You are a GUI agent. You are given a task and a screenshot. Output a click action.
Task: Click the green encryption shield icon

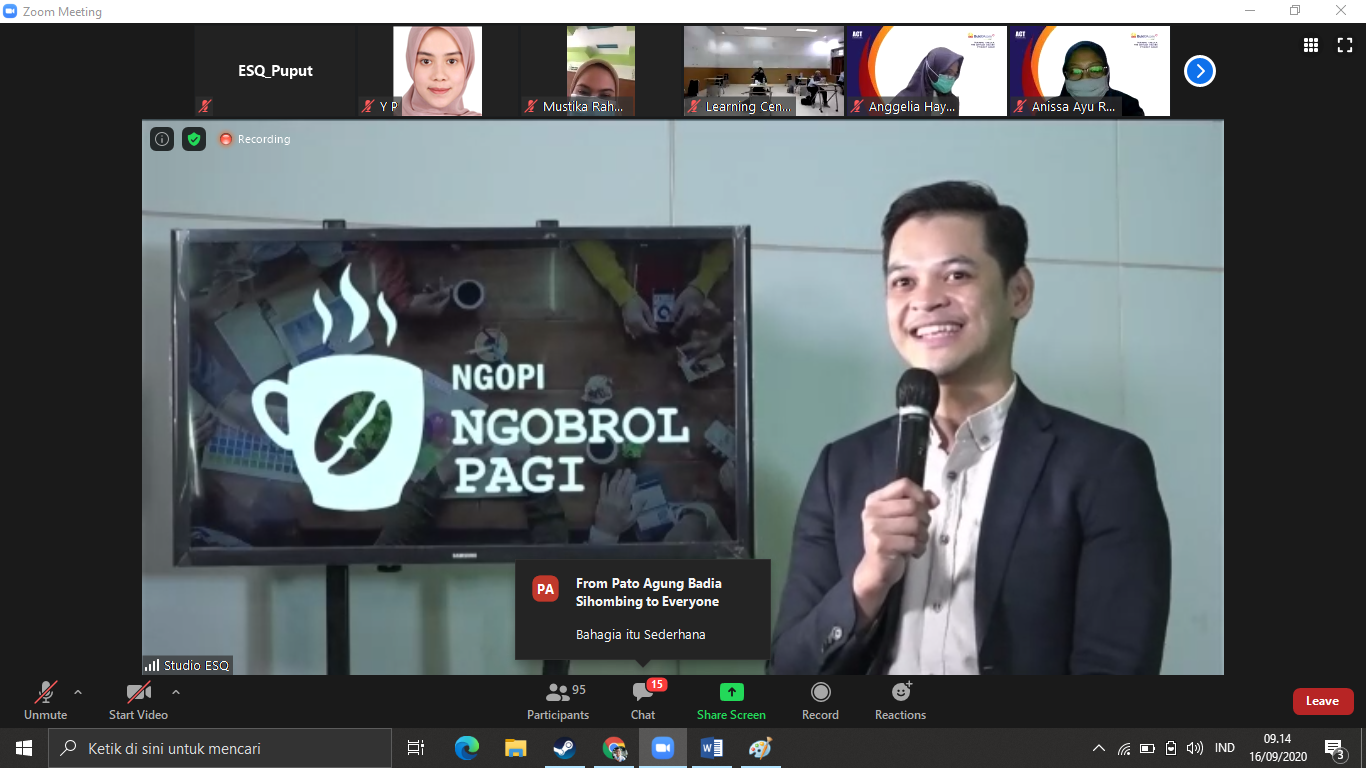click(x=194, y=139)
